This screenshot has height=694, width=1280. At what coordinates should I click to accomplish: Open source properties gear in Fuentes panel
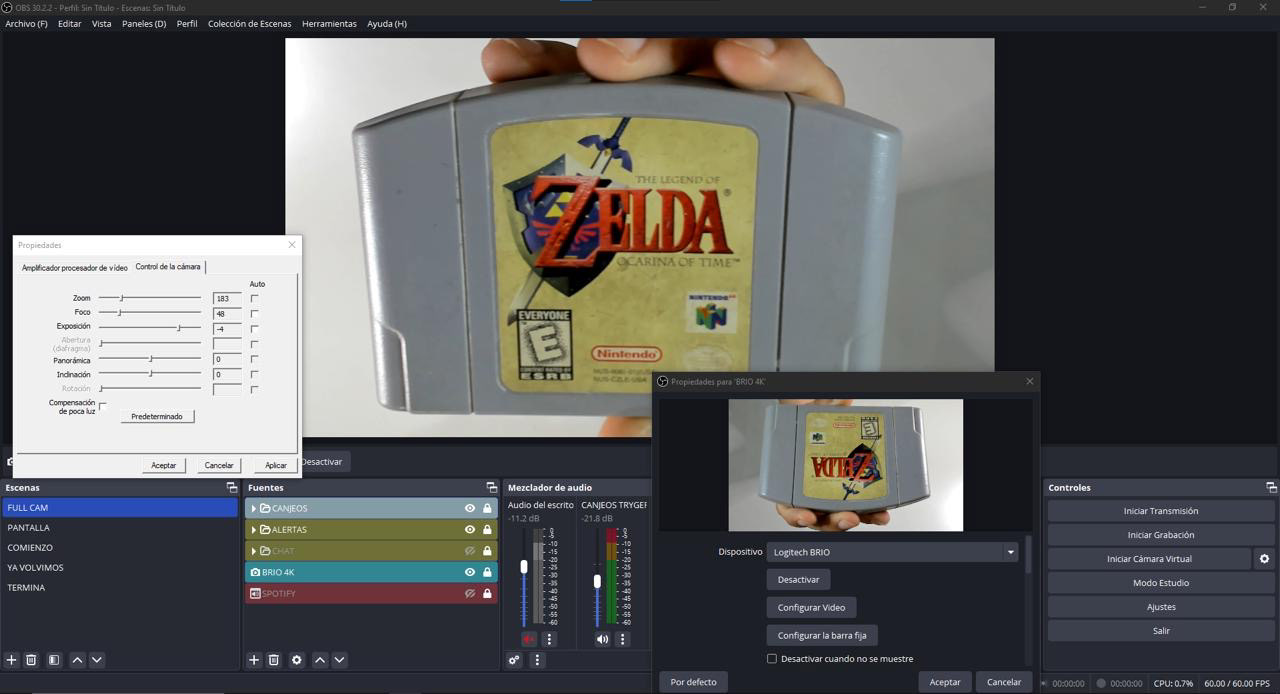pyautogui.click(x=296, y=660)
